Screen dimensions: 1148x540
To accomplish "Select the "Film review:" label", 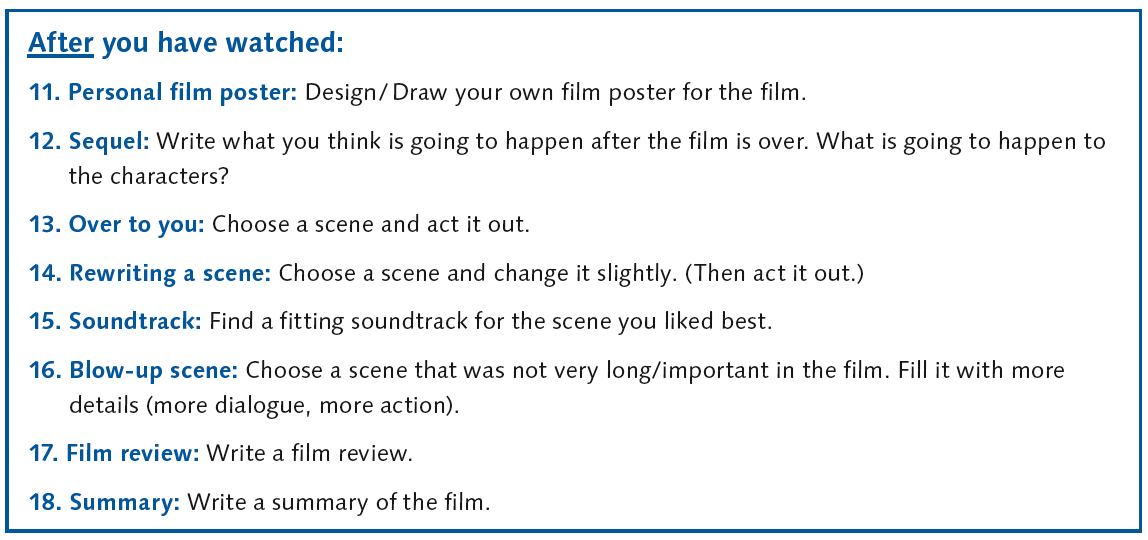I will point(133,454).
